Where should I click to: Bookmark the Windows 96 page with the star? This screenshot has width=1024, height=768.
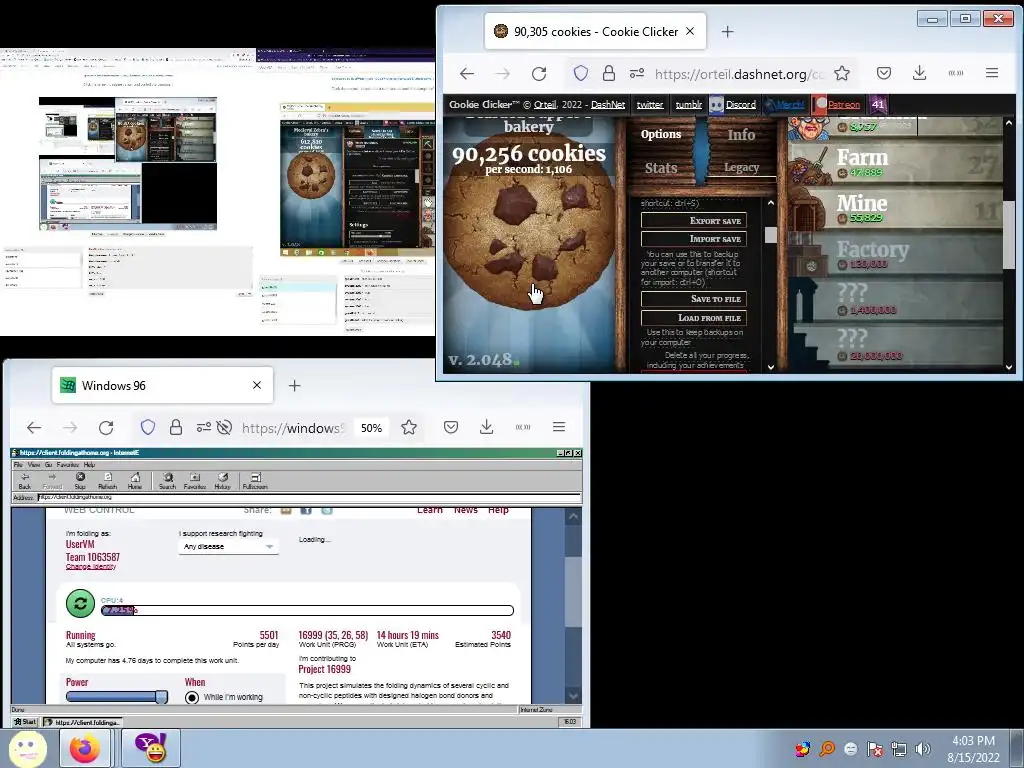click(x=409, y=427)
